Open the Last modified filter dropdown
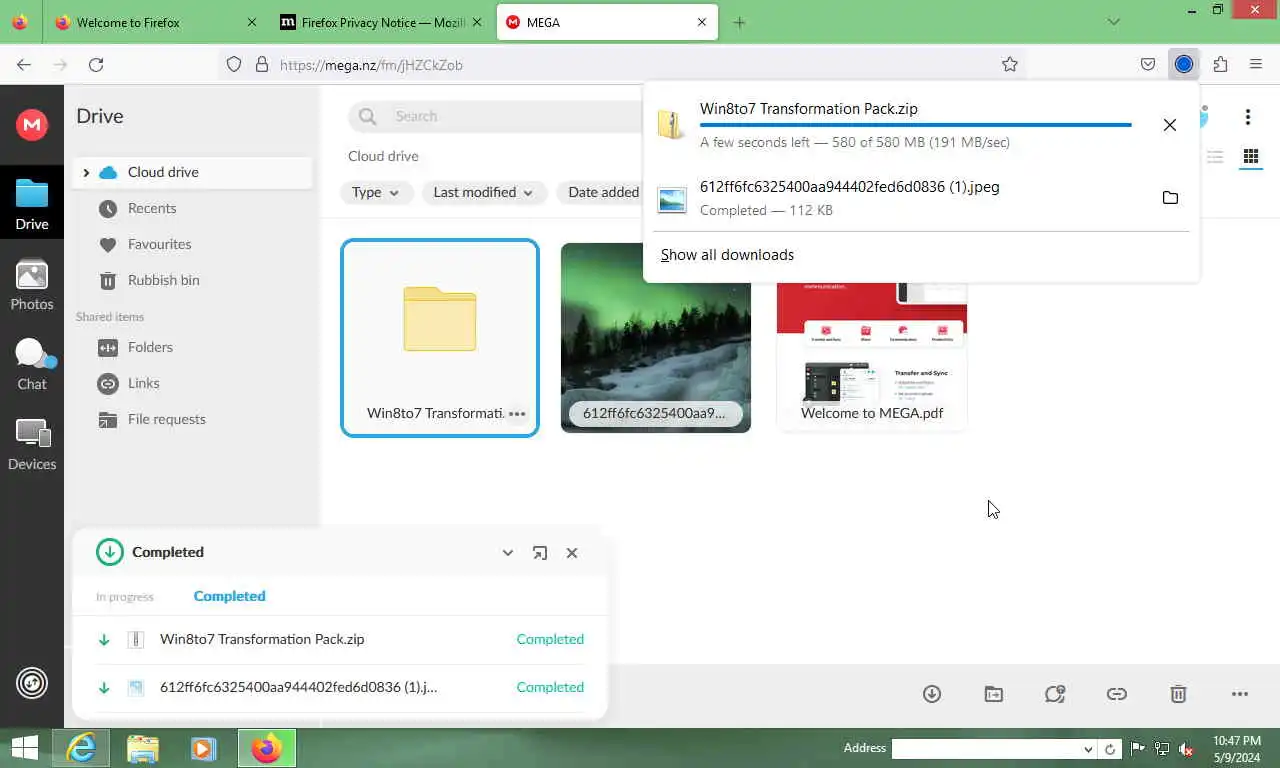Image resolution: width=1280 pixels, height=768 pixels. [484, 192]
